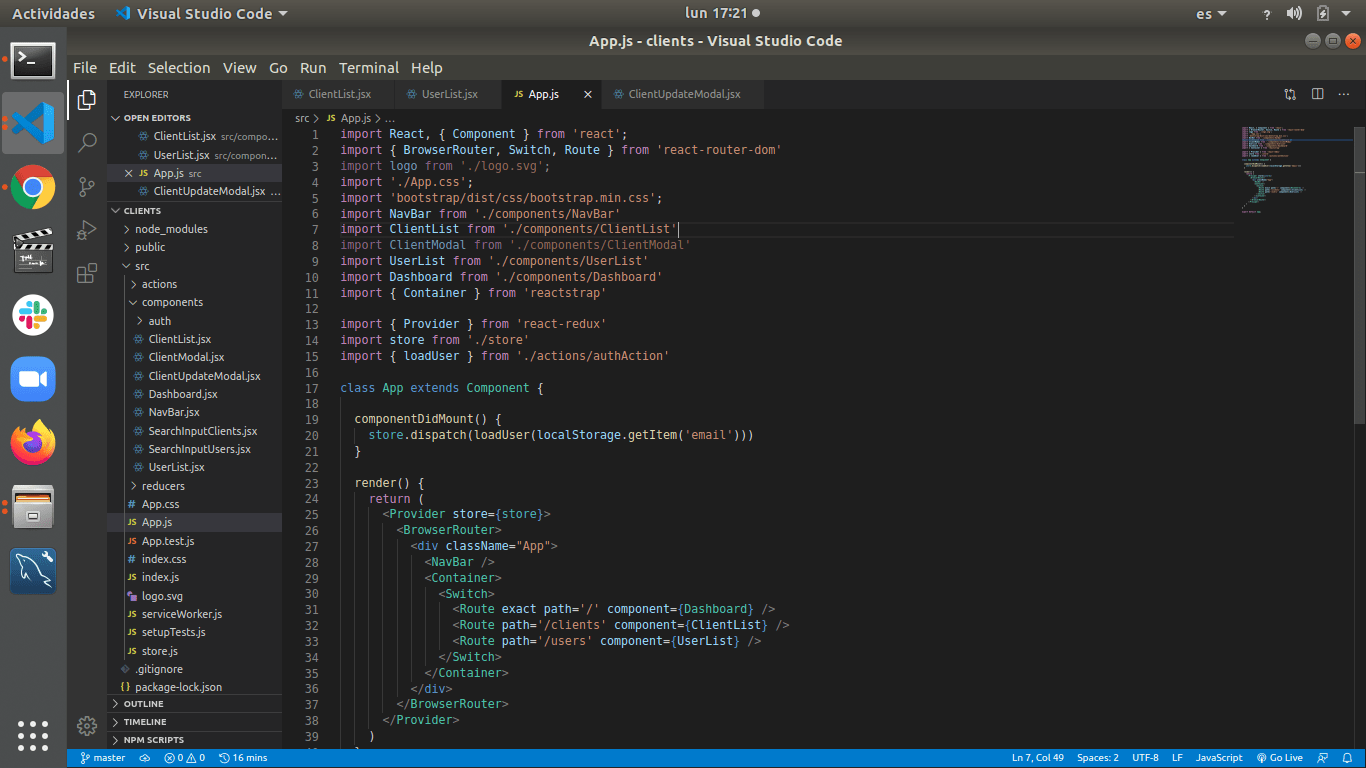The height and width of the screenshot is (768, 1366).
Task: Click the Manage gear icon
Action: tap(87, 725)
